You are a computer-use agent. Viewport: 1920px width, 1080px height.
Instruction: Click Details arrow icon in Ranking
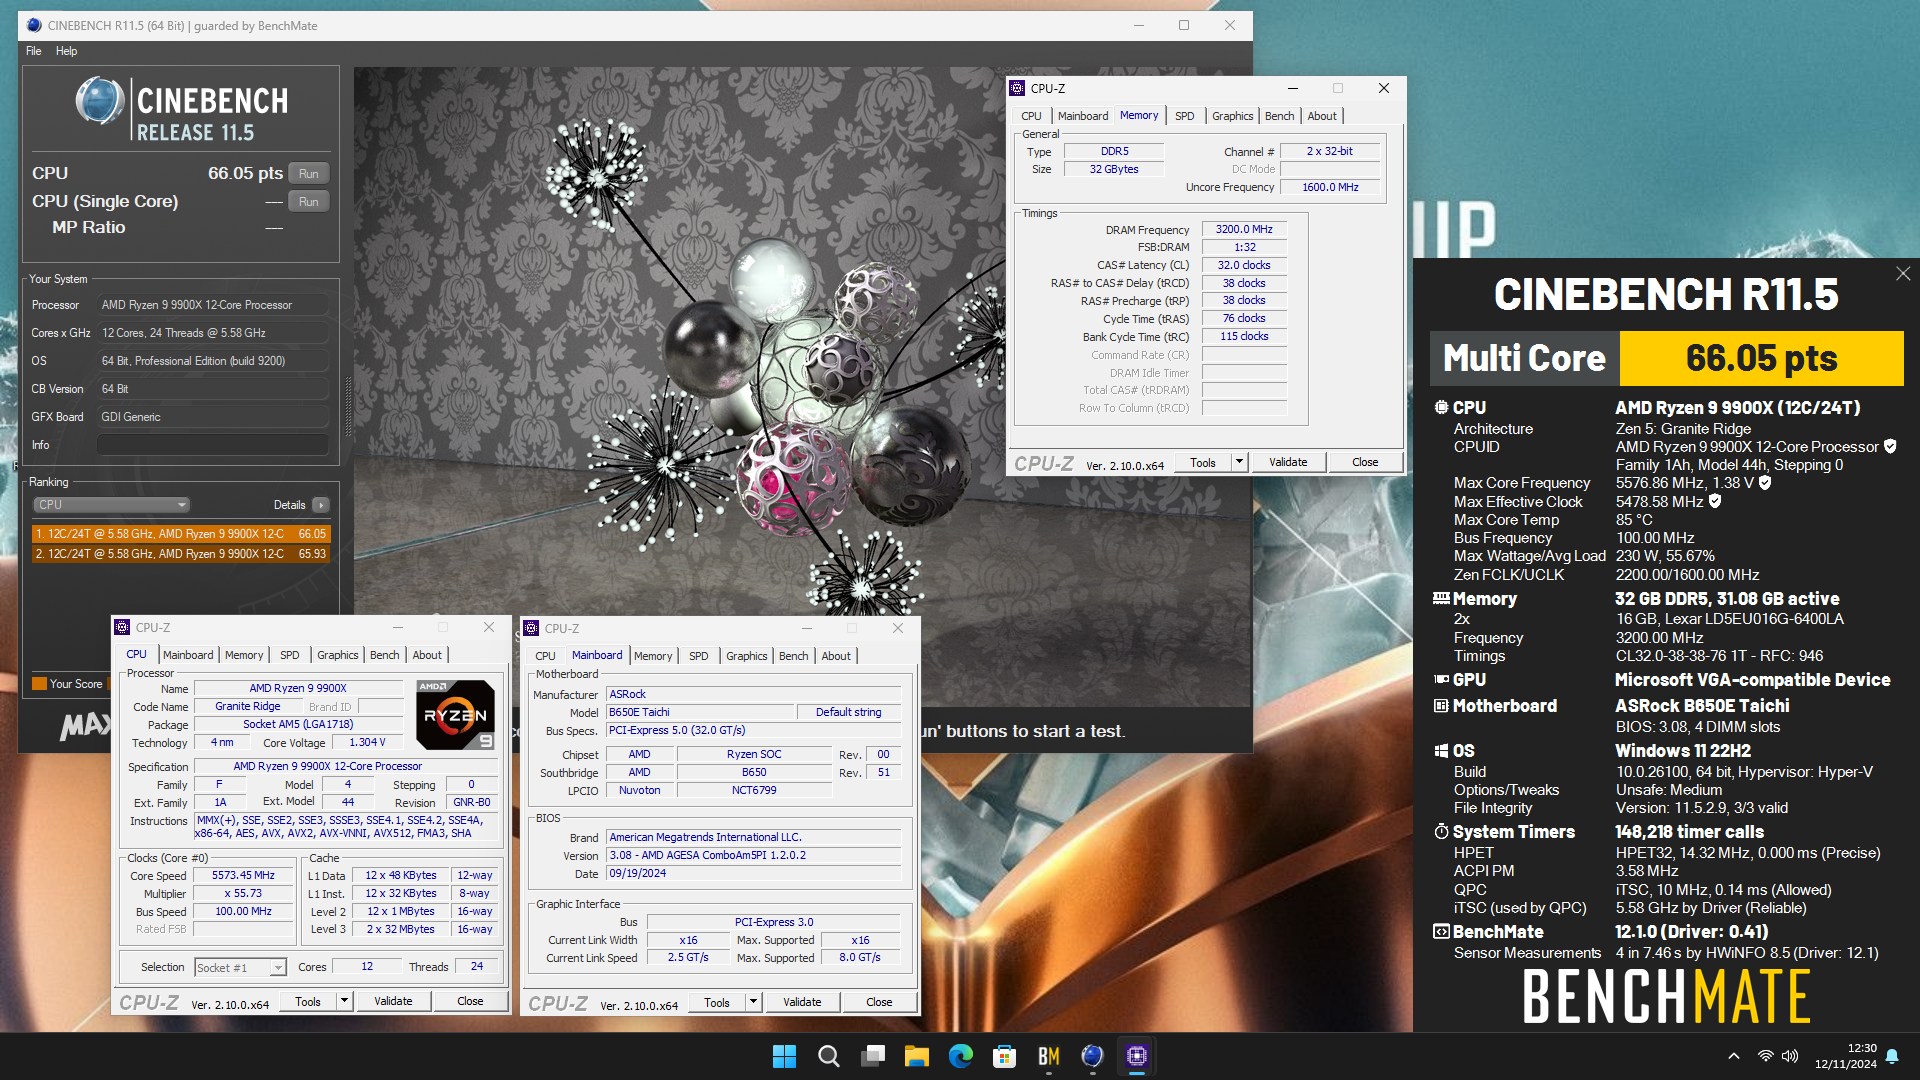pos(321,505)
